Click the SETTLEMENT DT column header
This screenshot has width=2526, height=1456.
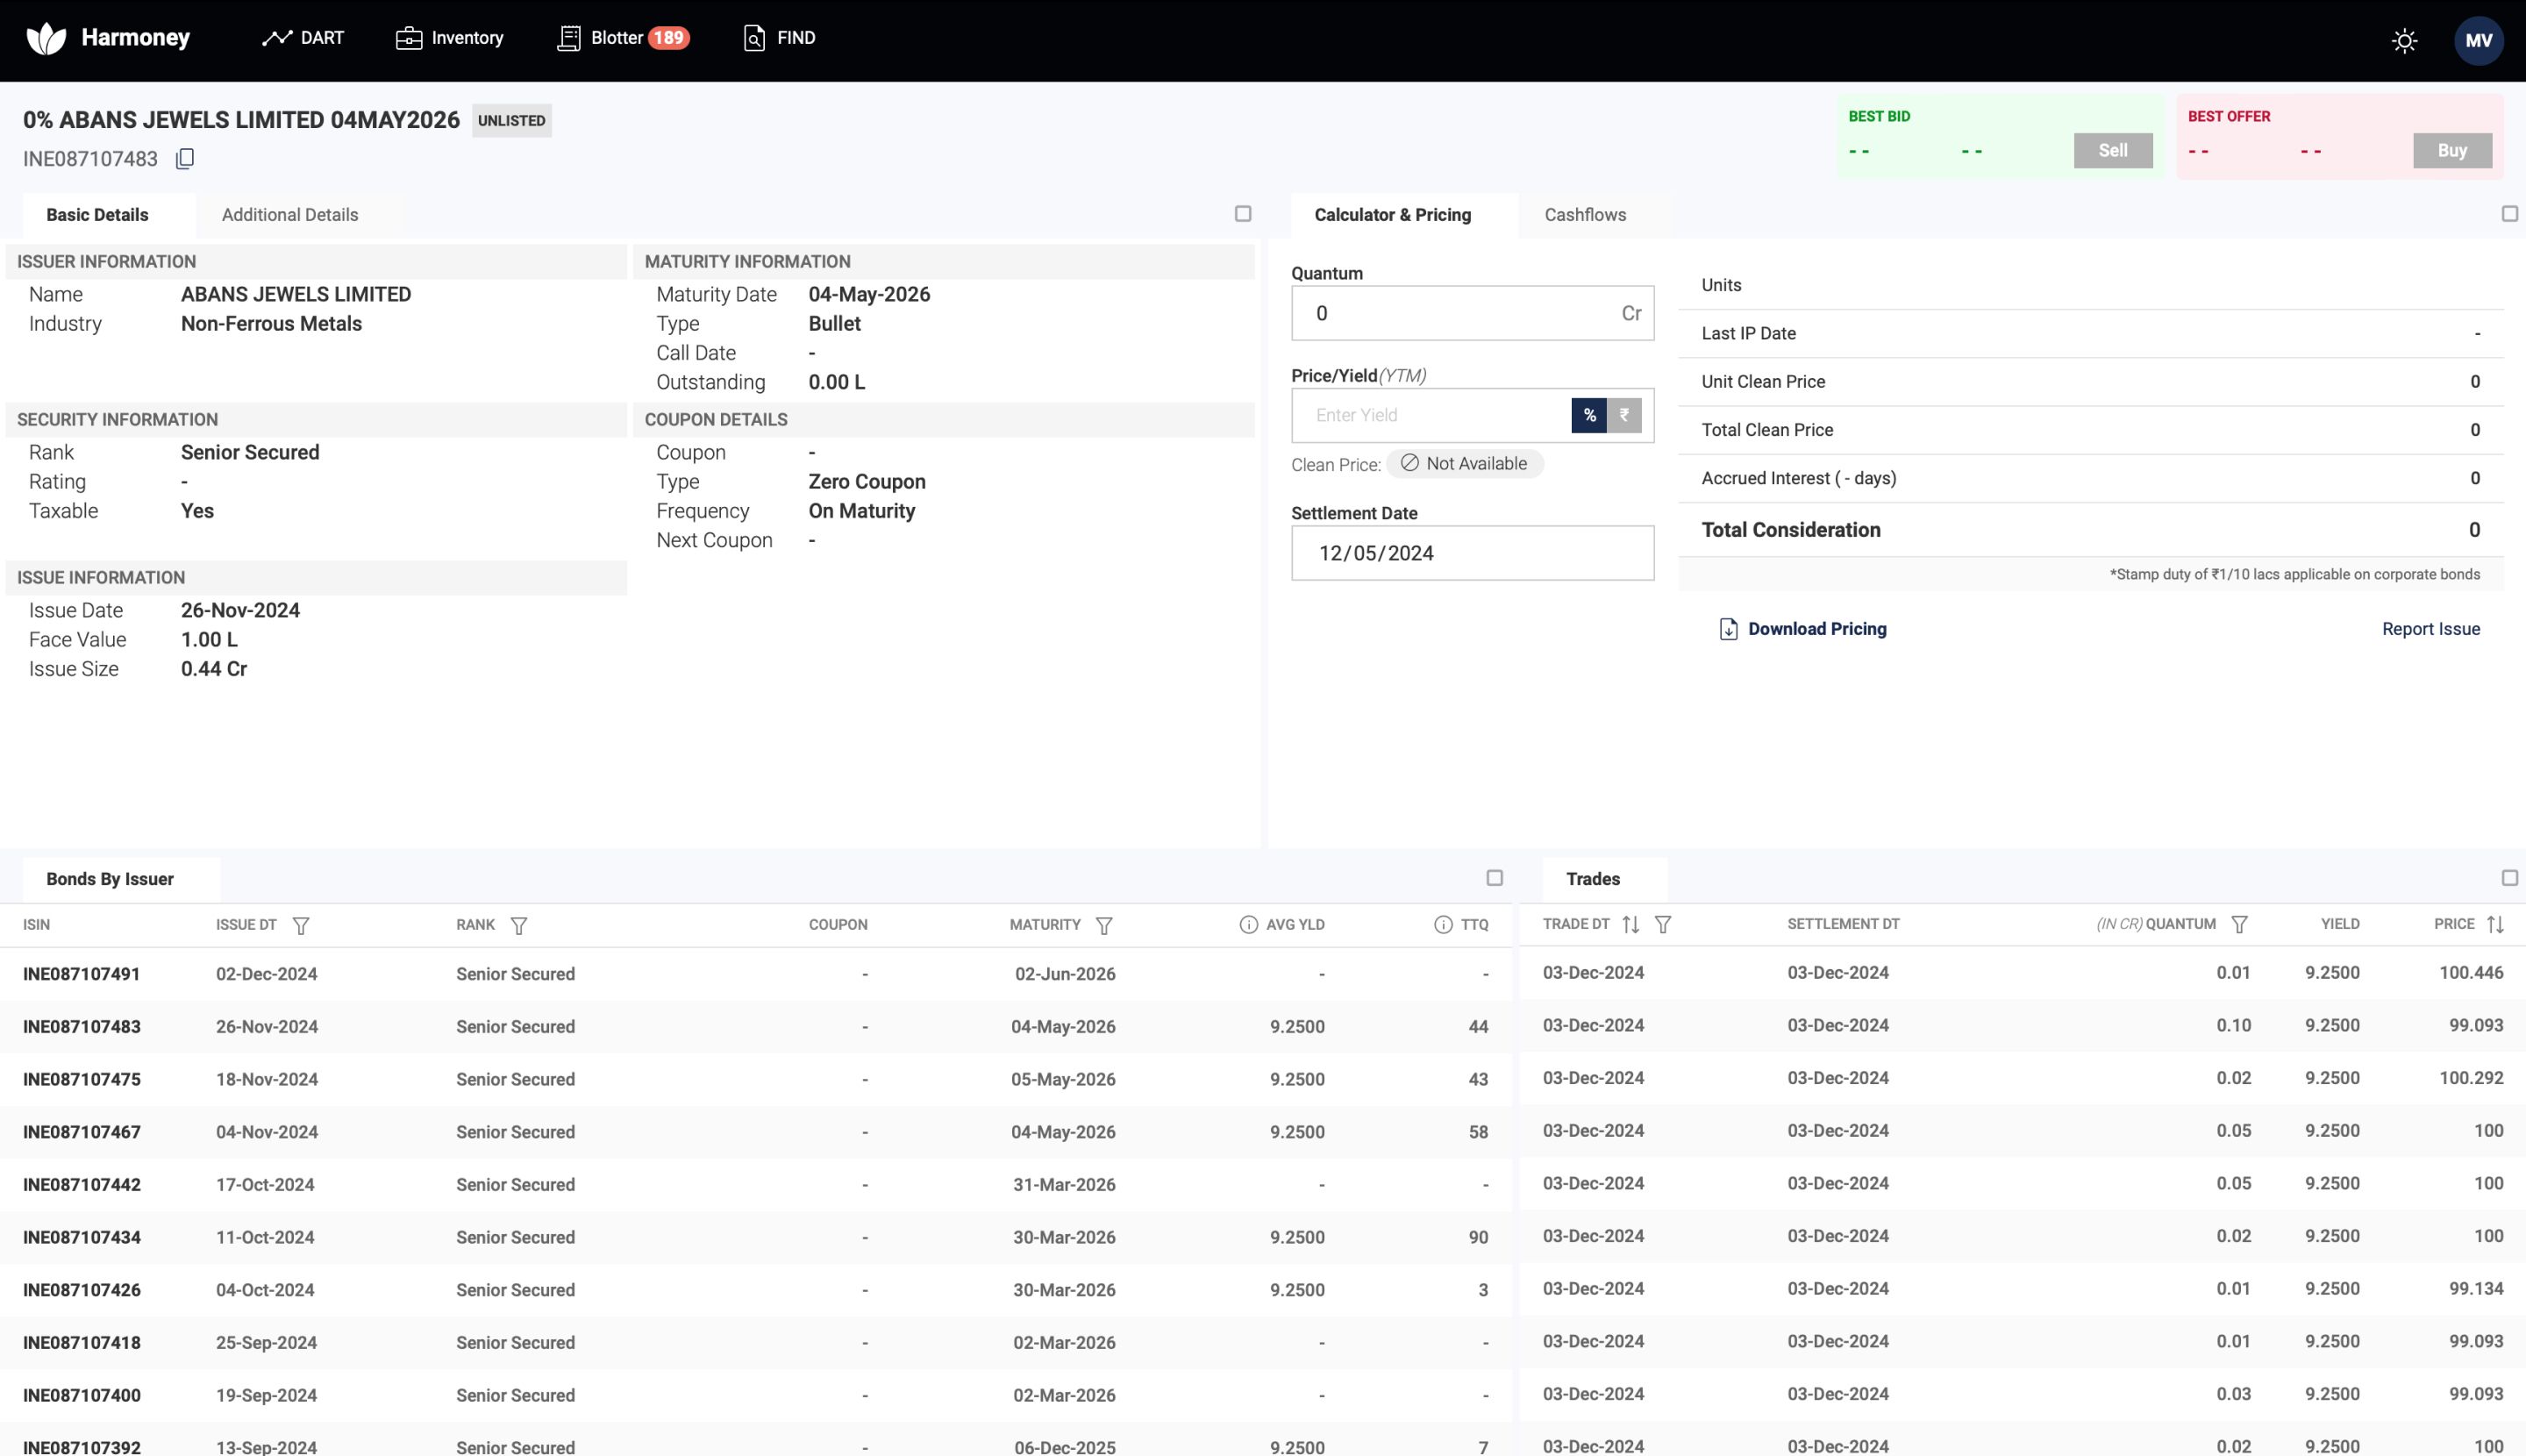[1843, 924]
